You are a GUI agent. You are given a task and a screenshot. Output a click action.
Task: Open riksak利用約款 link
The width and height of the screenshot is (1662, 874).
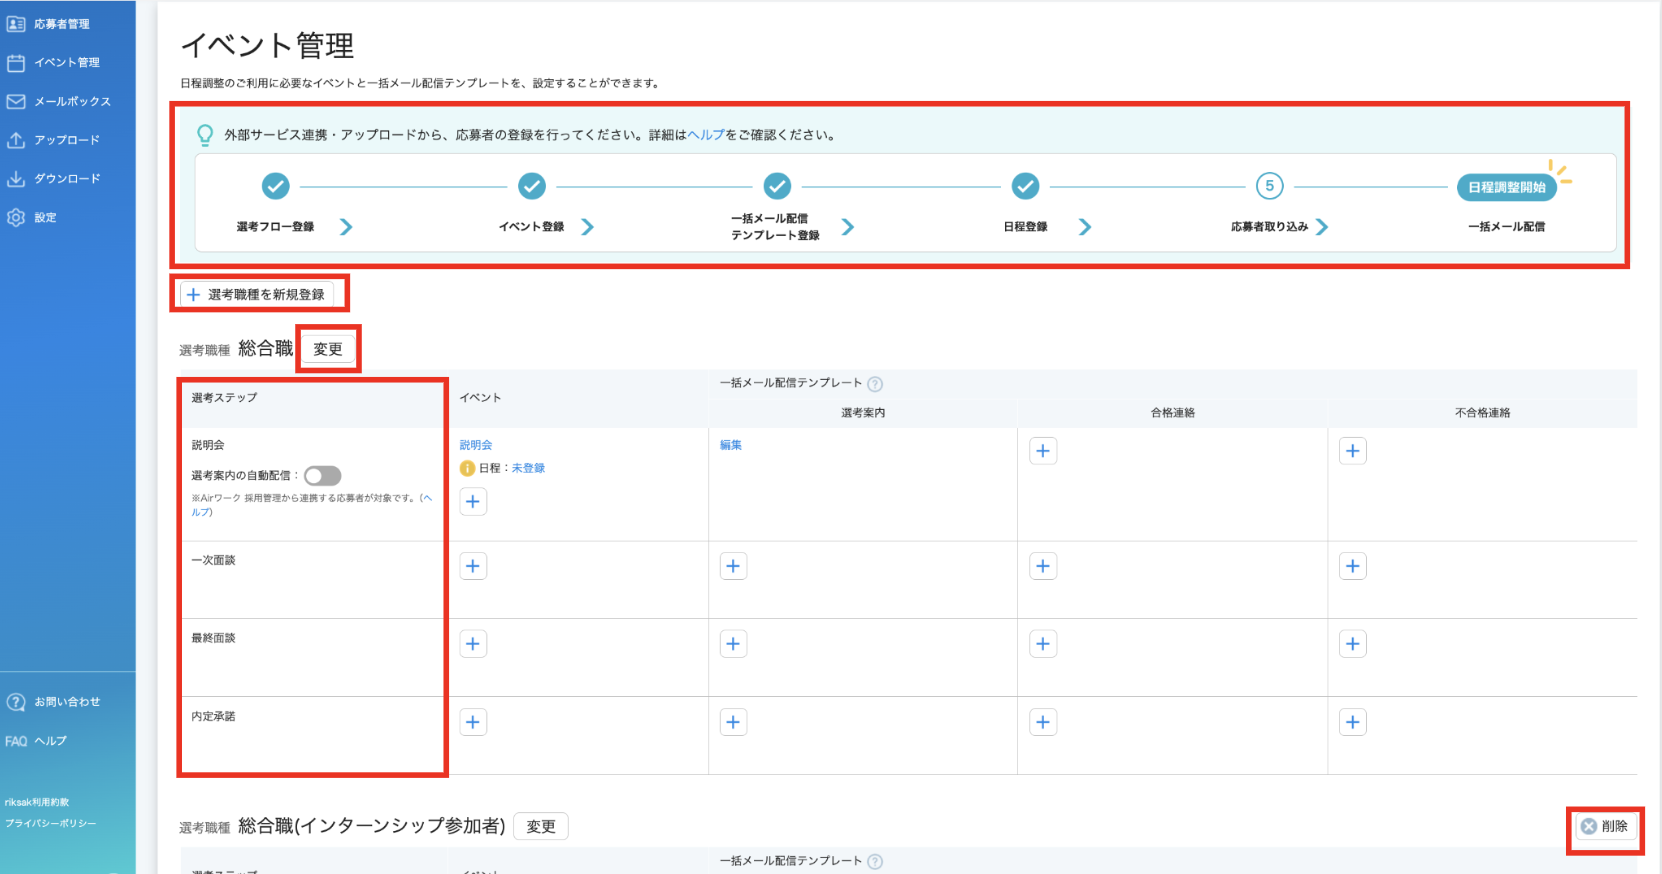click(37, 802)
